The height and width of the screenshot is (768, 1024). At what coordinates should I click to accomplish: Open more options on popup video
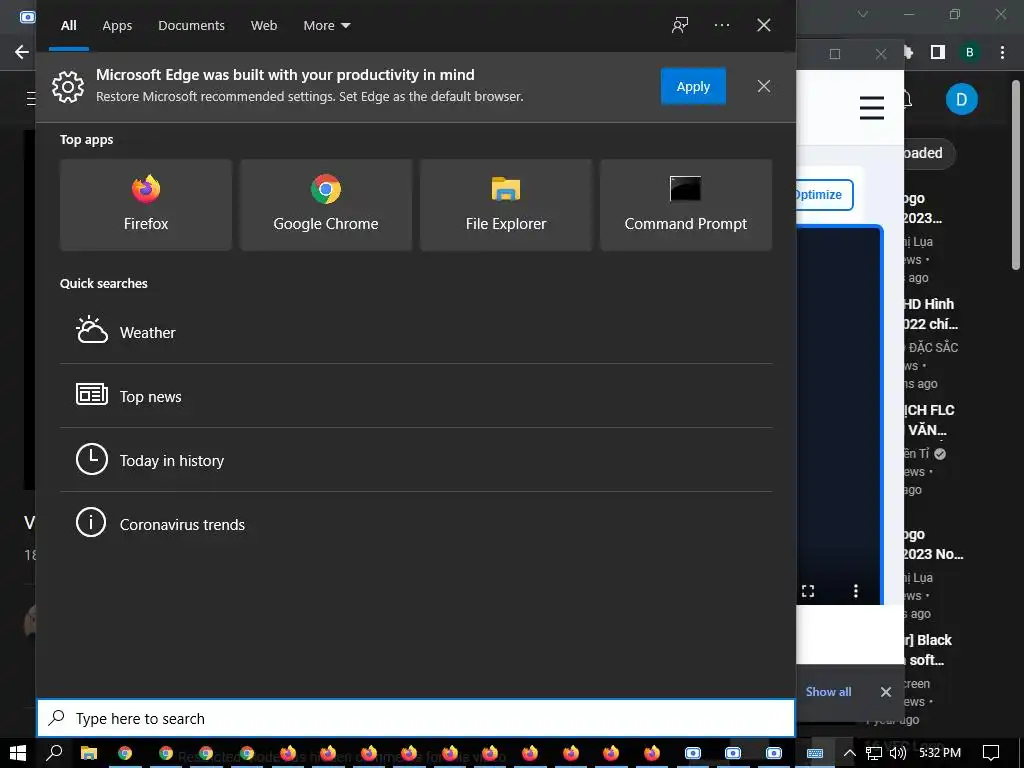pyautogui.click(x=856, y=591)
